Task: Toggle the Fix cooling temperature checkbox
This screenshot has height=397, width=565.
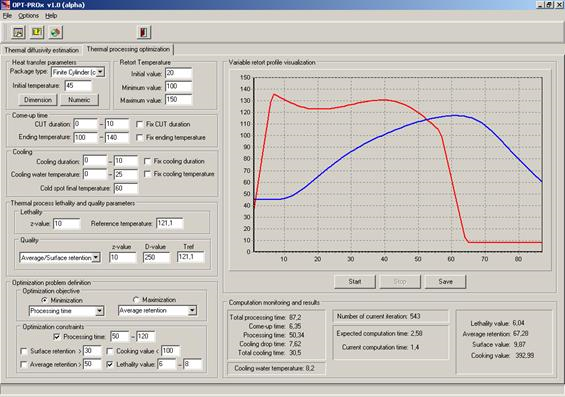Action: click(147, 174)
